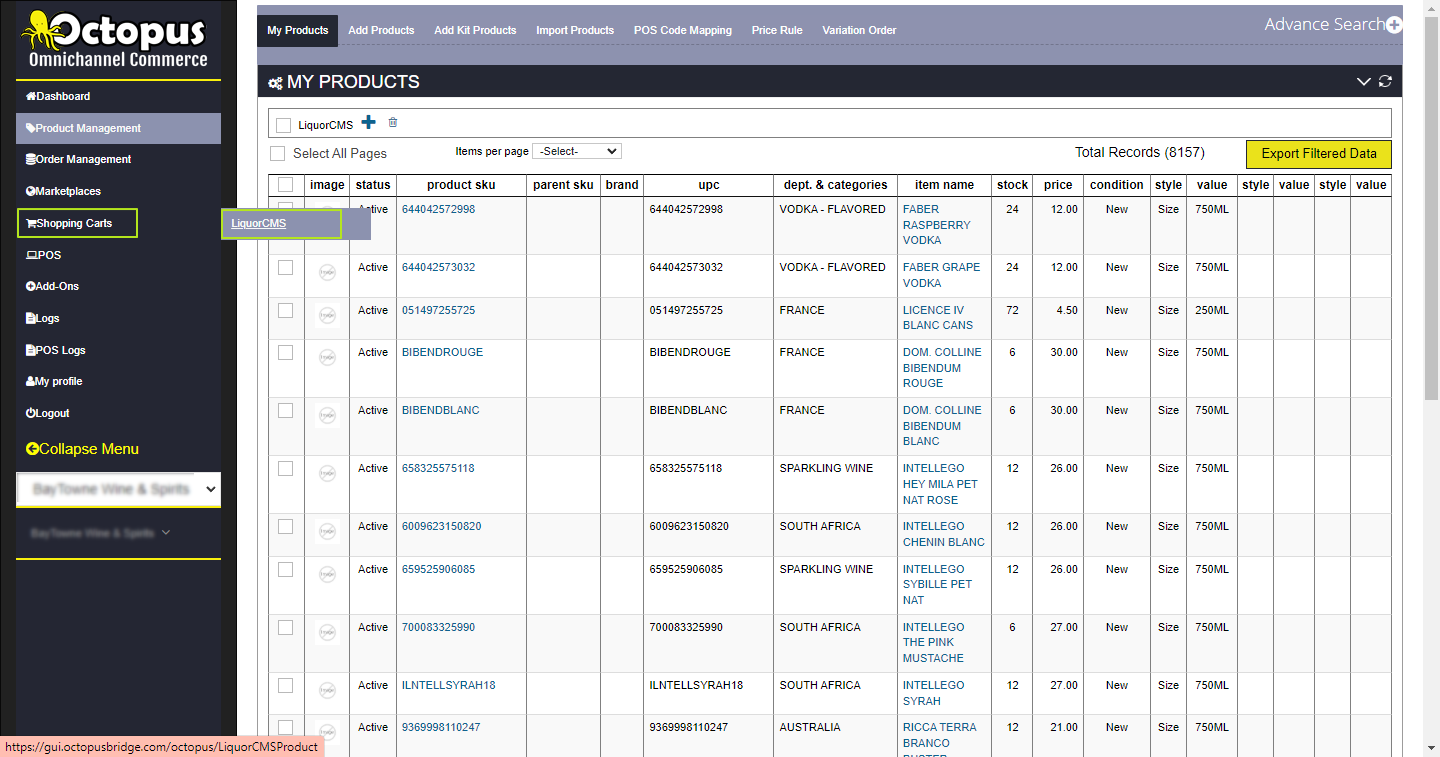Open the Price Rule tab
Screen dimensions: 1440x757
click(x=777, y=30)
